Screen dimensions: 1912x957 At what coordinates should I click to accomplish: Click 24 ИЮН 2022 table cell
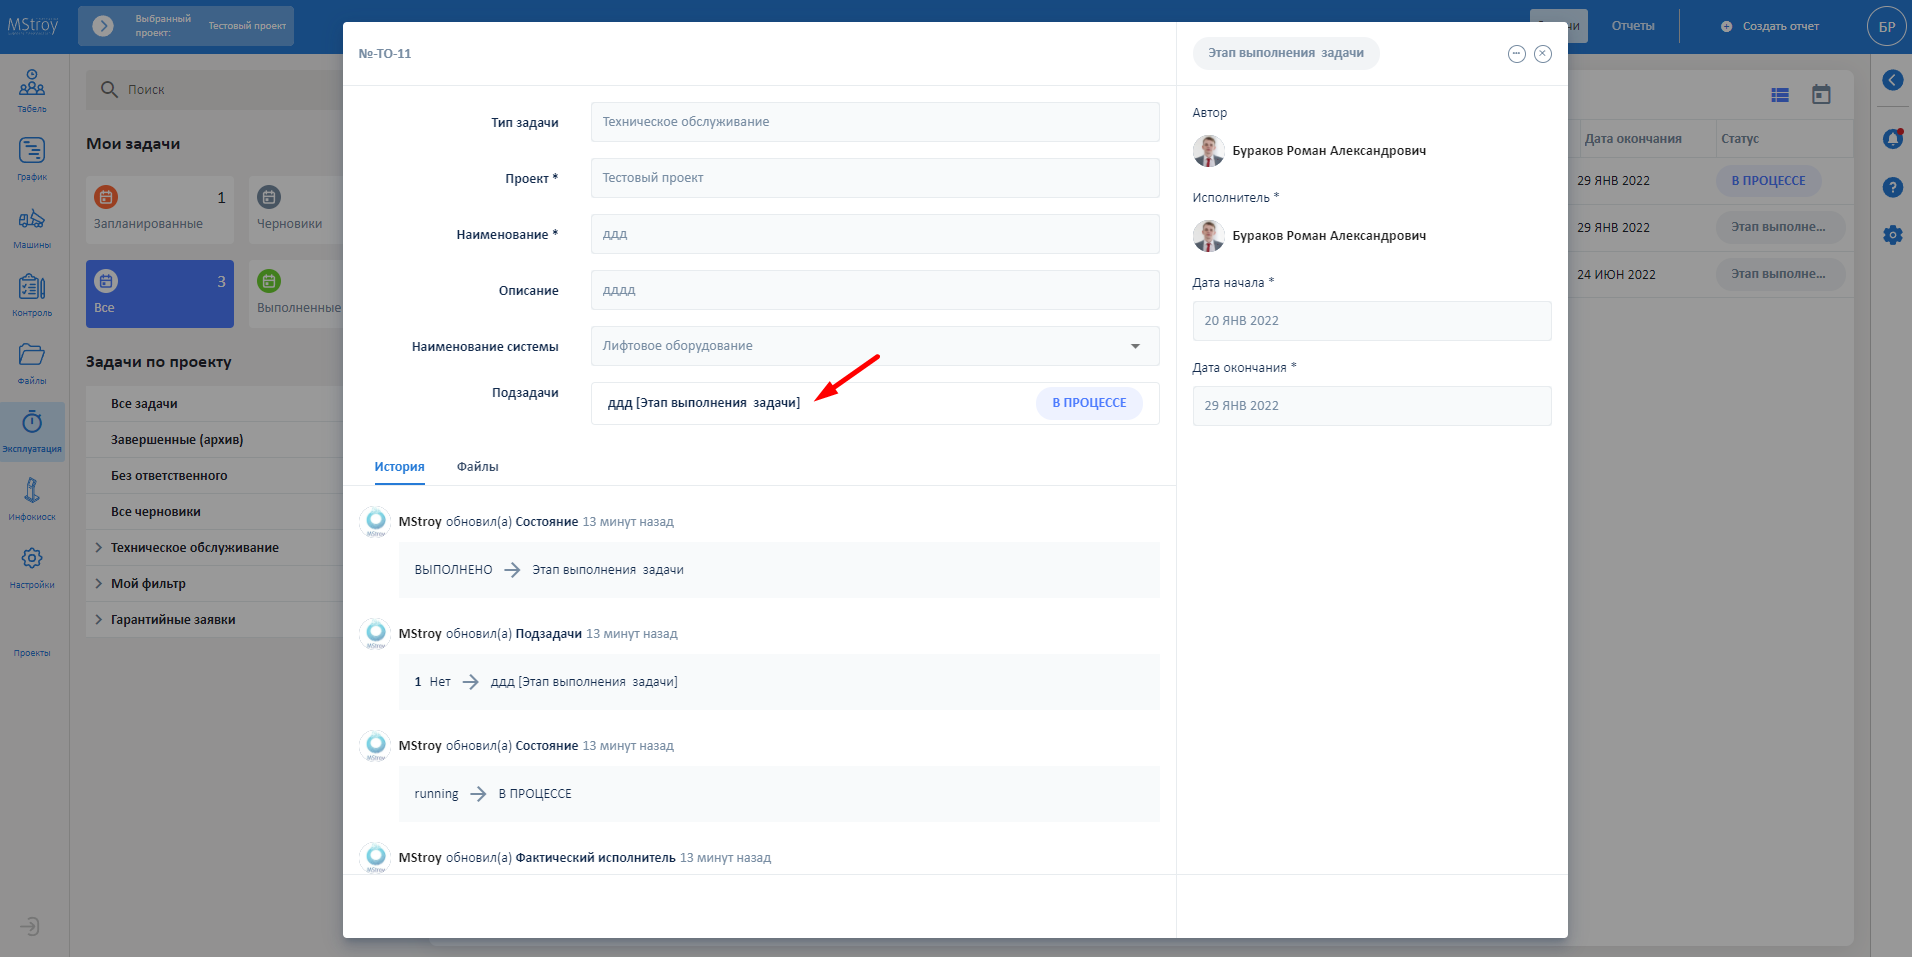tap(1616, 275)
